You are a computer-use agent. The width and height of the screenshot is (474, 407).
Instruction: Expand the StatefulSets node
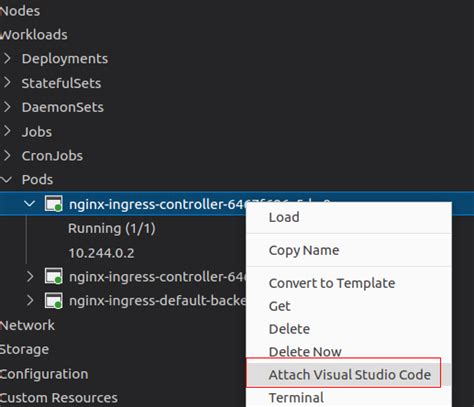7,83
